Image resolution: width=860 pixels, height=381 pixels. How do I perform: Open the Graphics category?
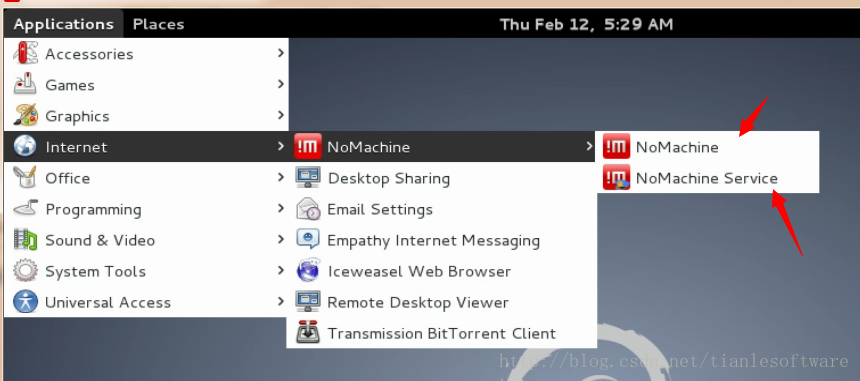[x=146, y=116]
